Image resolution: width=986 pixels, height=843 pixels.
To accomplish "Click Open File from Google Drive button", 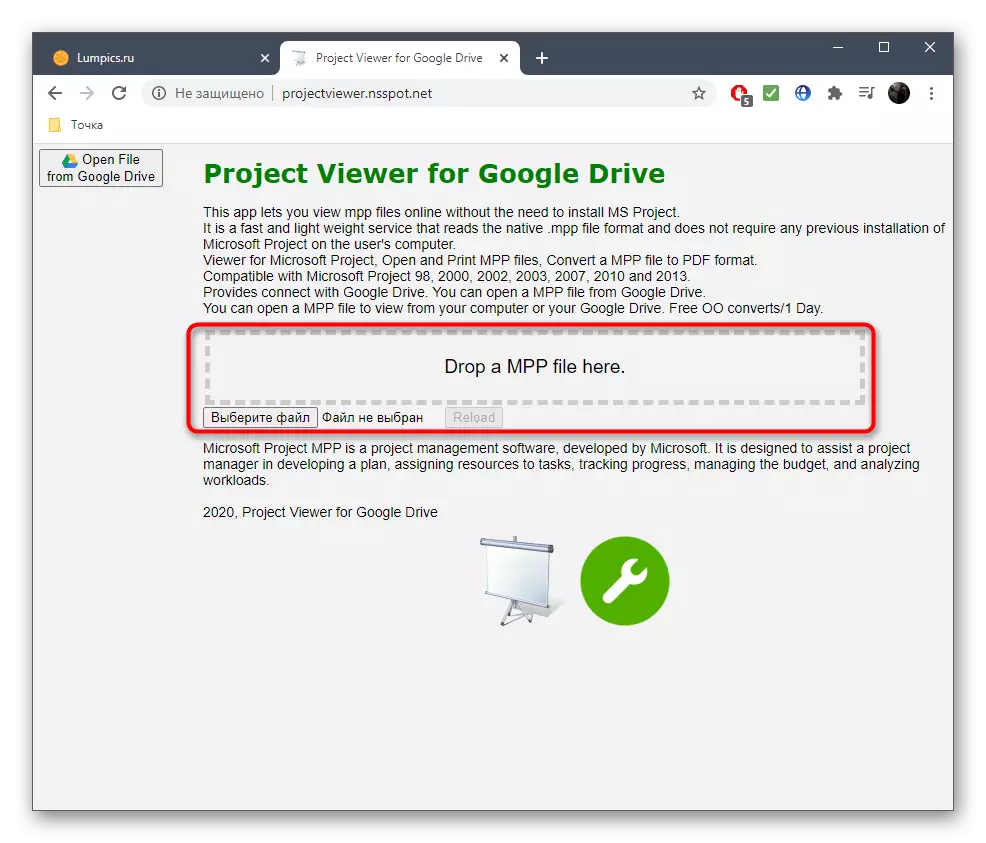I will (x=101, y=168).
